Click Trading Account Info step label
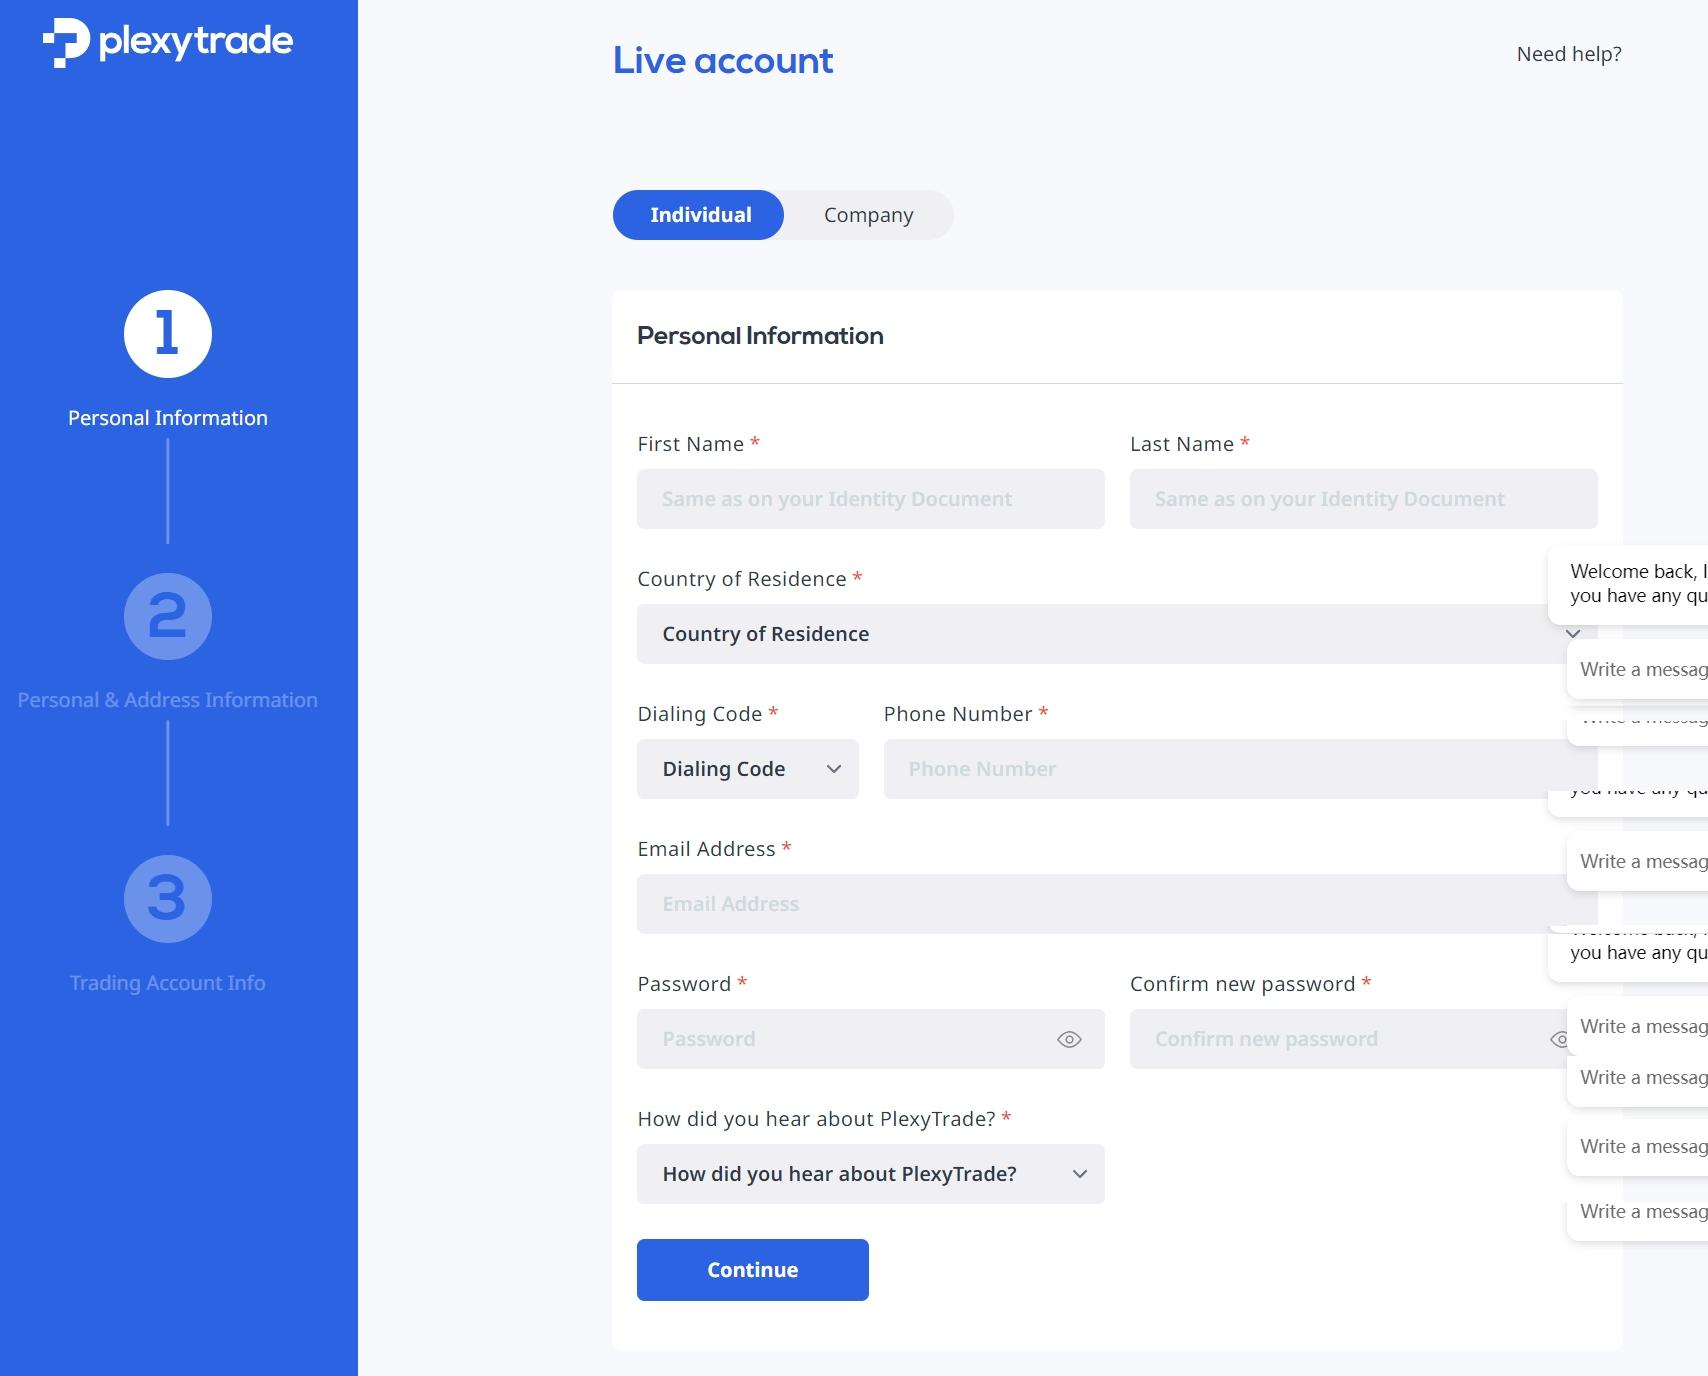The image size is (1708, 1376). (168, 983)
